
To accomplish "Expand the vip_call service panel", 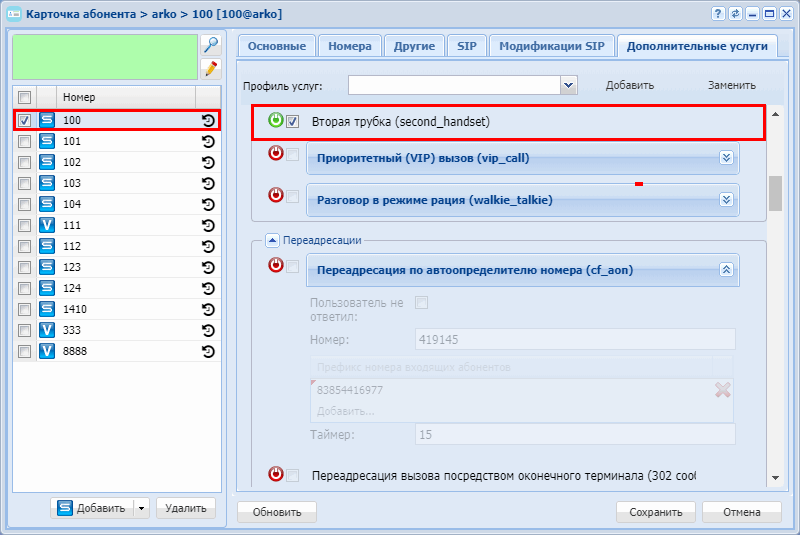I will pyautogui.click(x=727, y=158).
